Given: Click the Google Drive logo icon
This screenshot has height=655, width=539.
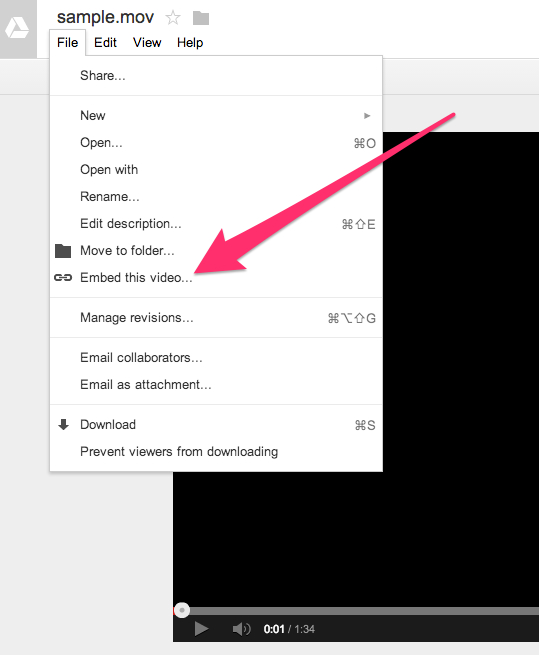Looking at the screenshot, I should pyautogui.click(x=17, y=28).
